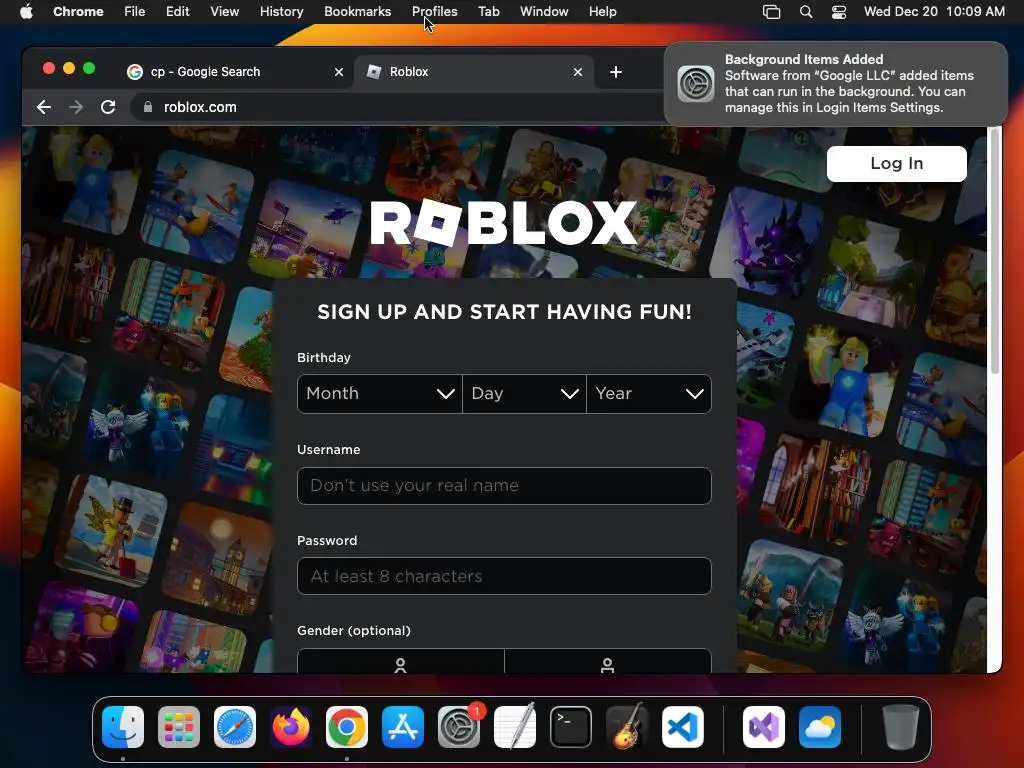Click Chrome's back arrow button
The image size is (1024, 768).
point(44,107)
